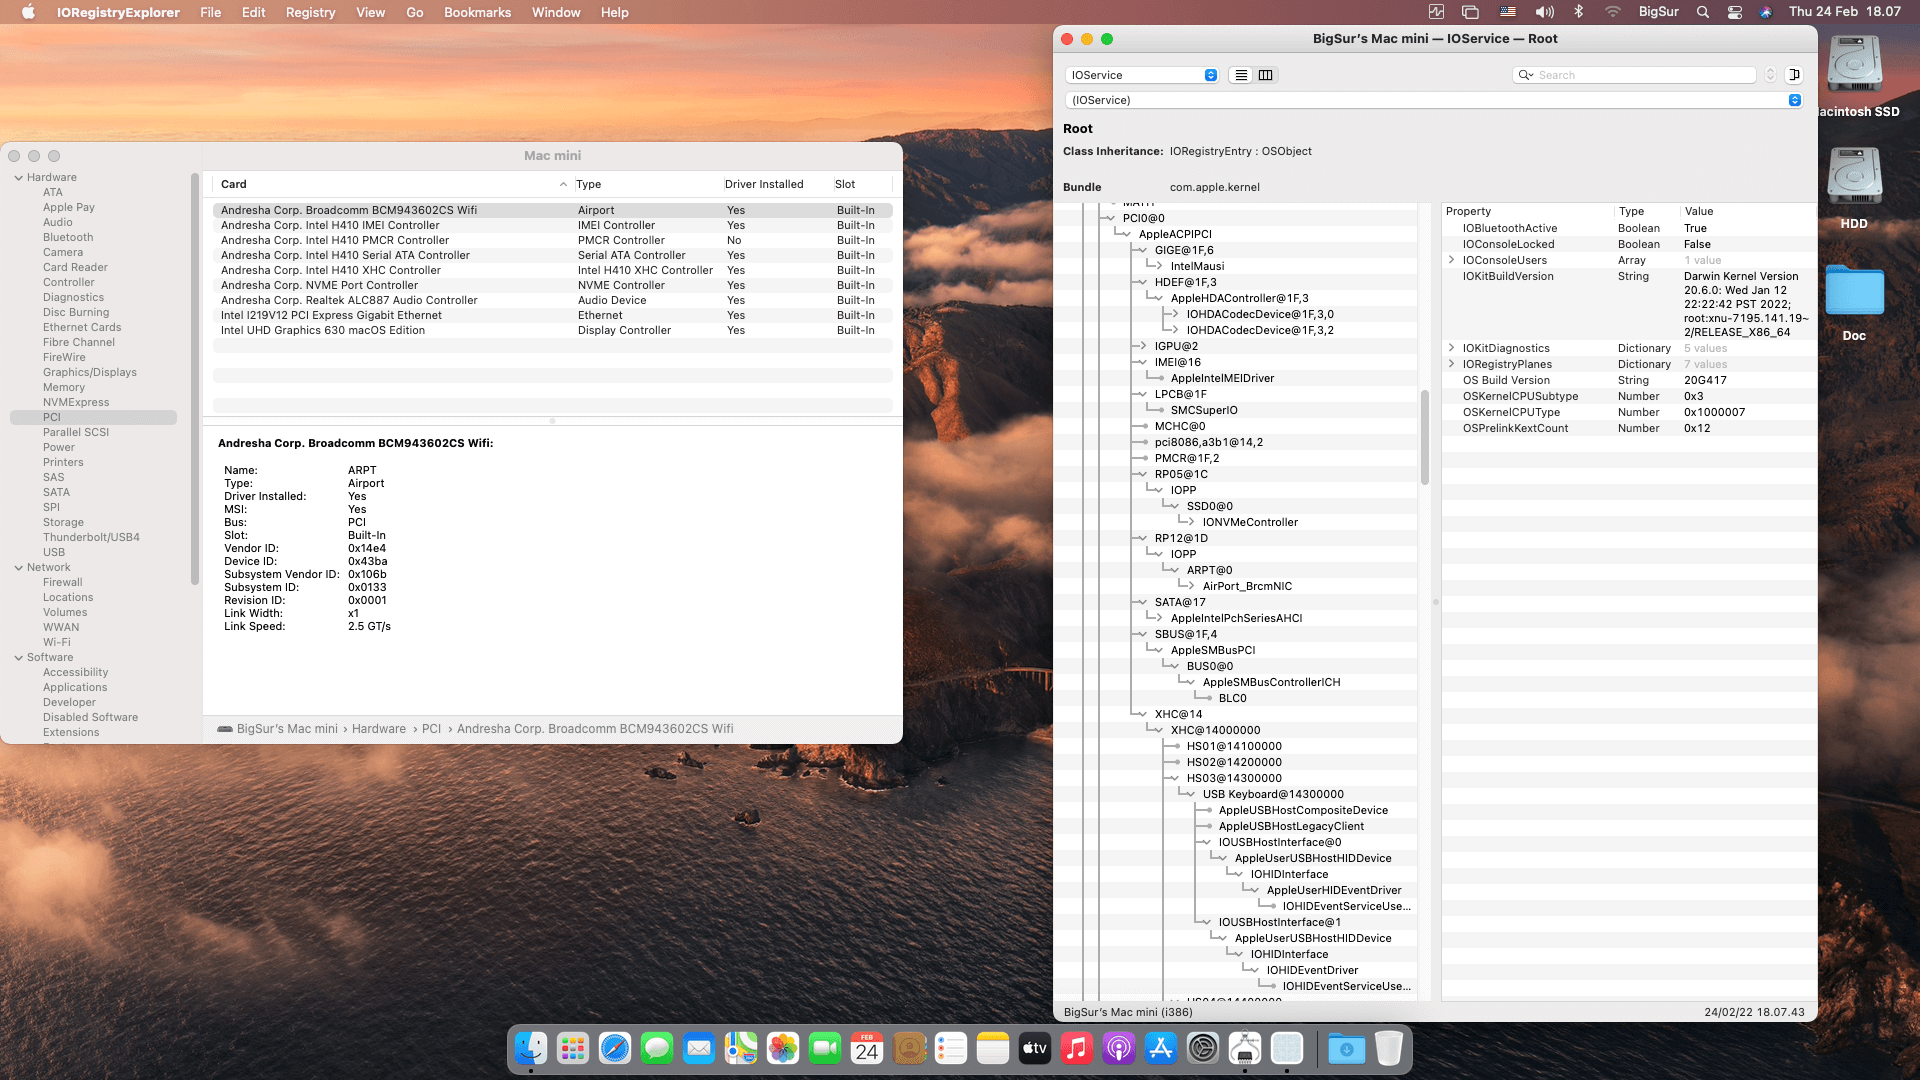
Task: Switch to column browser view icon
Action: coord(1266,75)
